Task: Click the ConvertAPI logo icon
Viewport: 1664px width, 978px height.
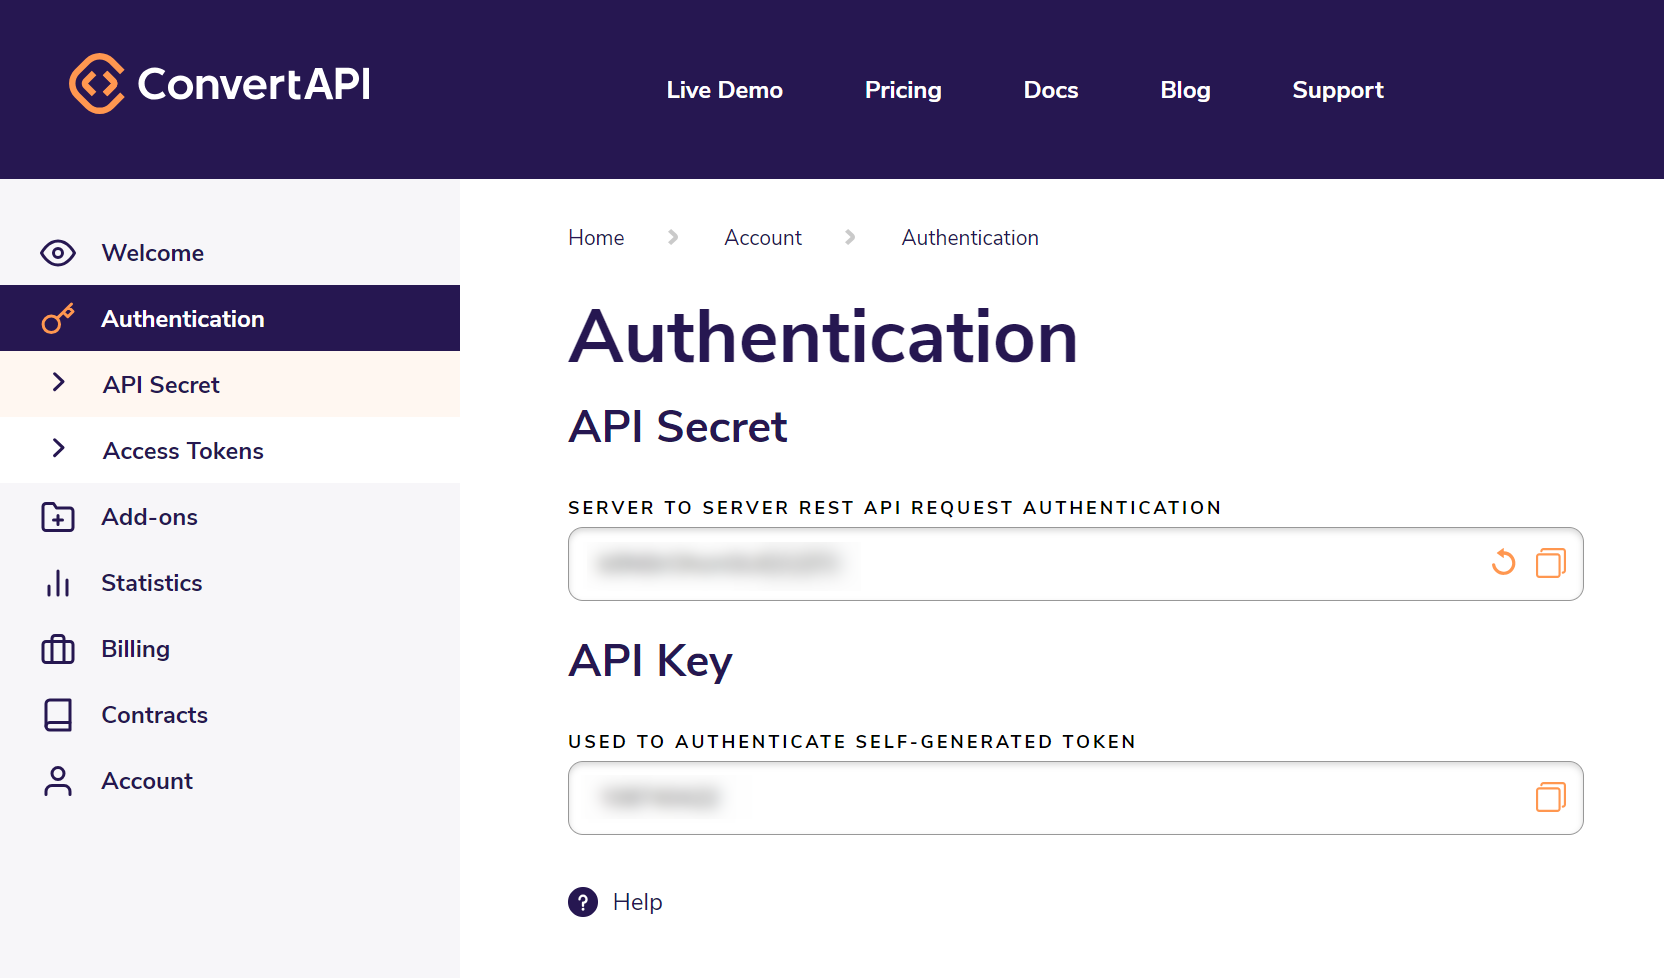Action: (97, 84)
